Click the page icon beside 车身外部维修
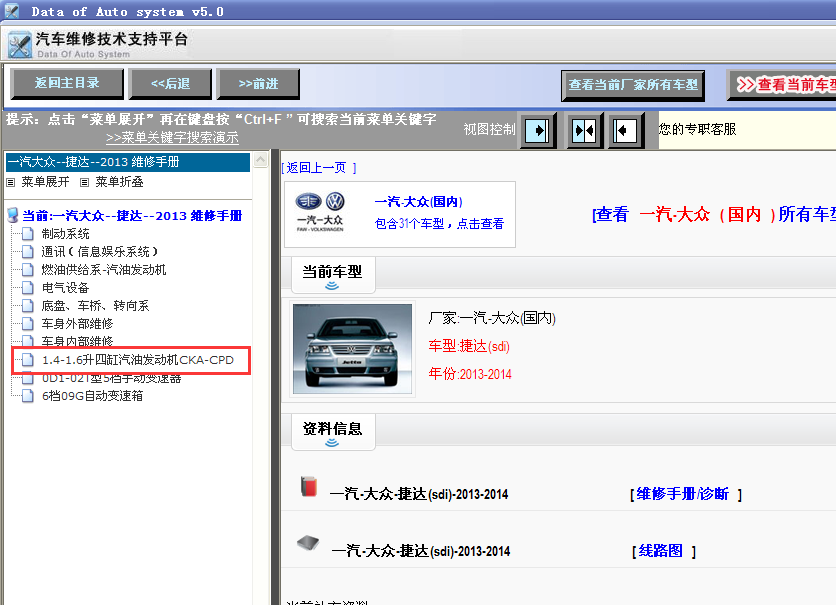The image size is (836, 605). pyautogui.click(x=28, y=324)
